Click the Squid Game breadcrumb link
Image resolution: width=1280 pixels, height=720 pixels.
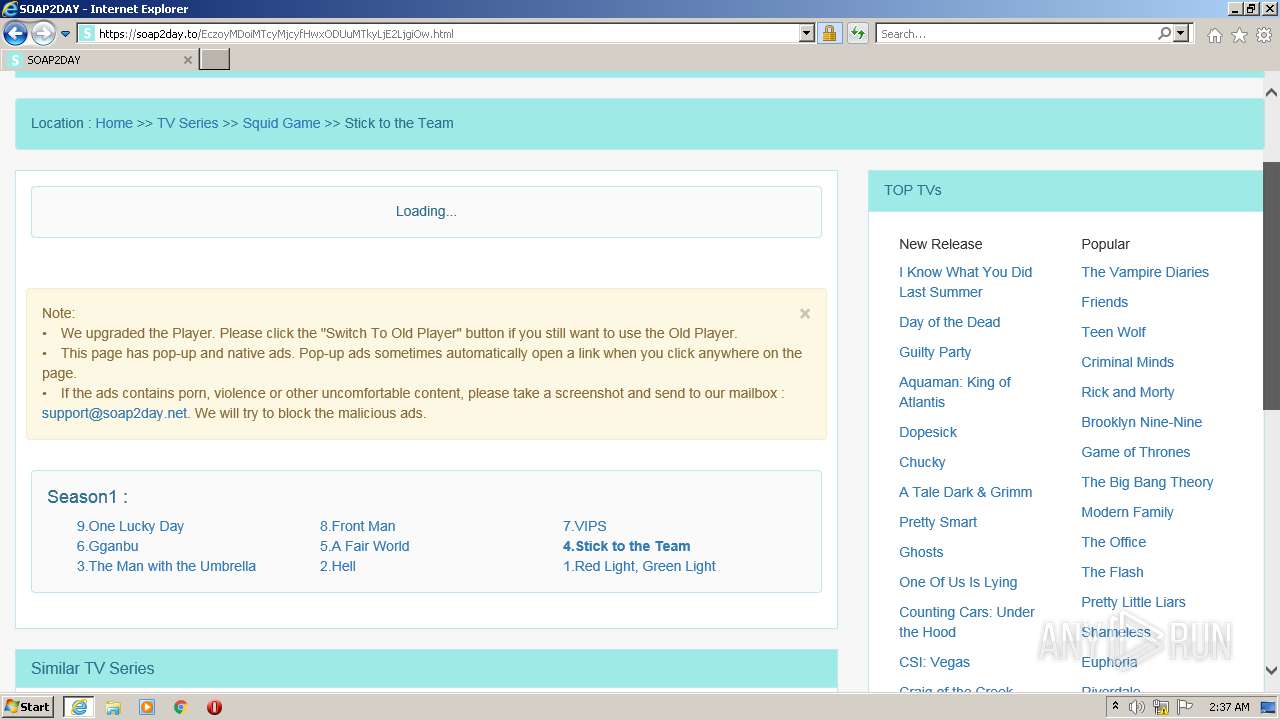tap(281, 123)
